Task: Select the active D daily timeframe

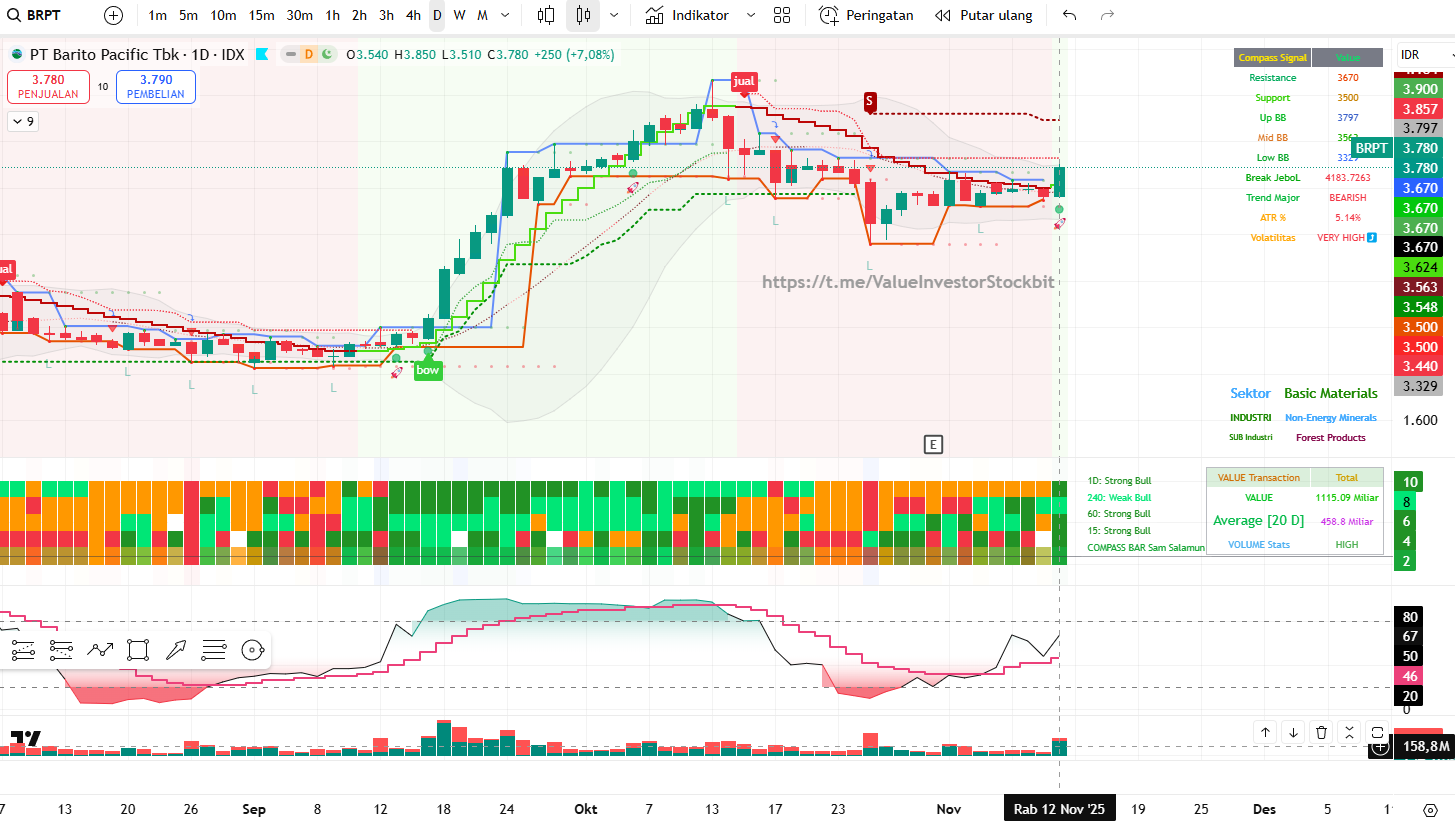Action: tap(437, 15)
